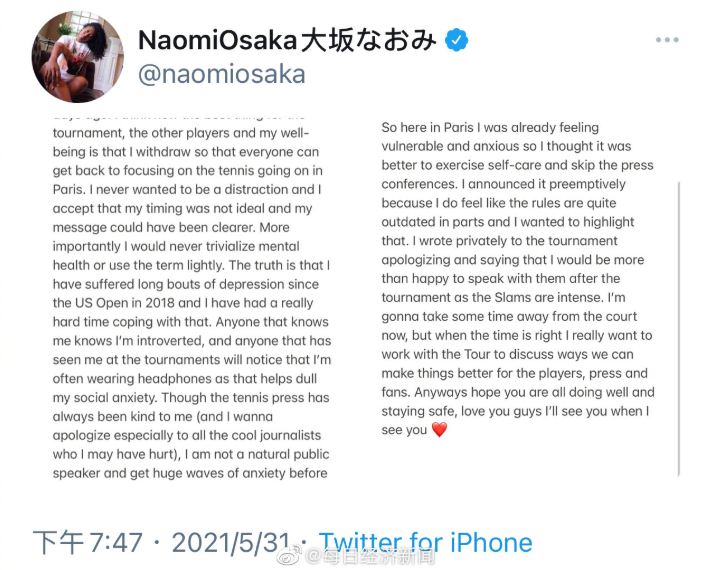Open the left note image starting 'tournament, the other players'
Viewport: 716px width, 570px height.
[192, 297]
